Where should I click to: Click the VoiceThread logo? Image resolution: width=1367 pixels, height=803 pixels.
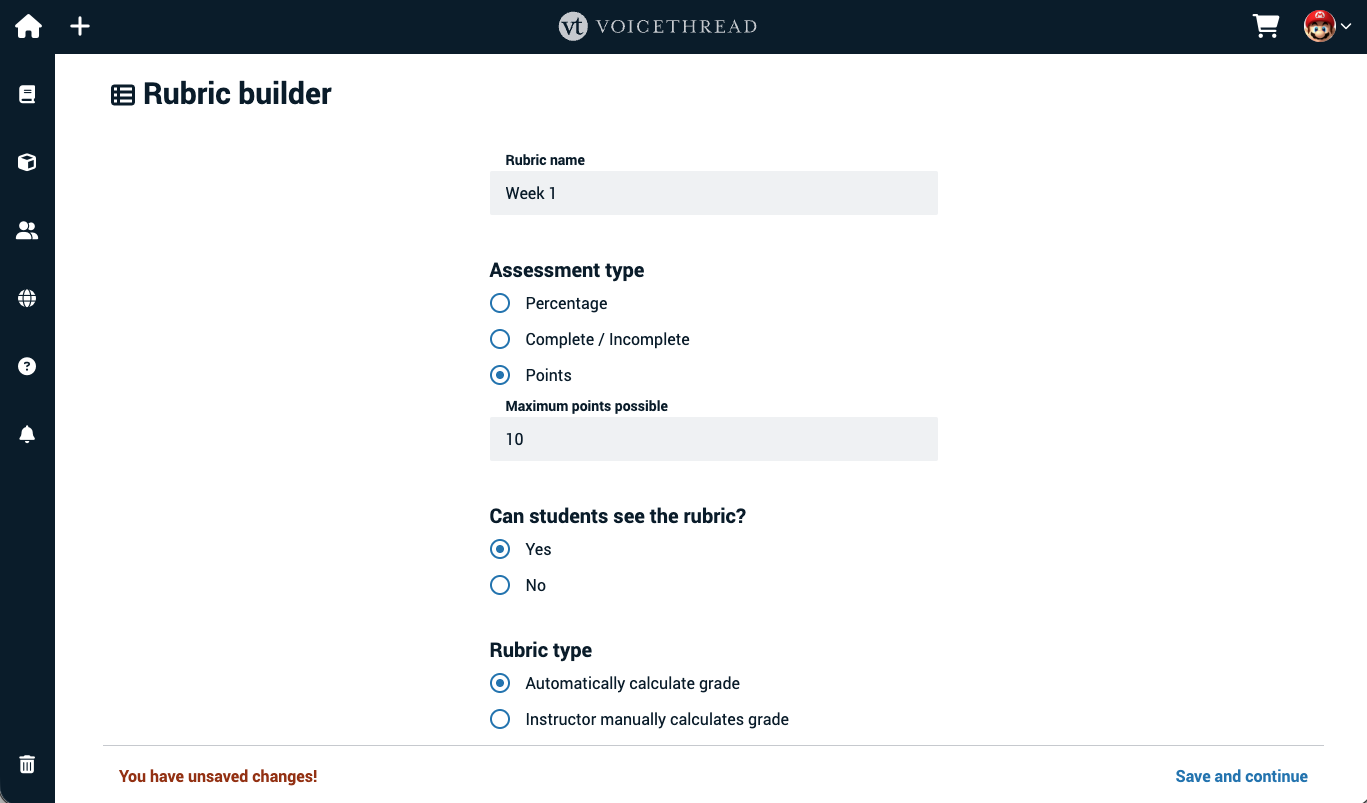[x=657, y=26]
